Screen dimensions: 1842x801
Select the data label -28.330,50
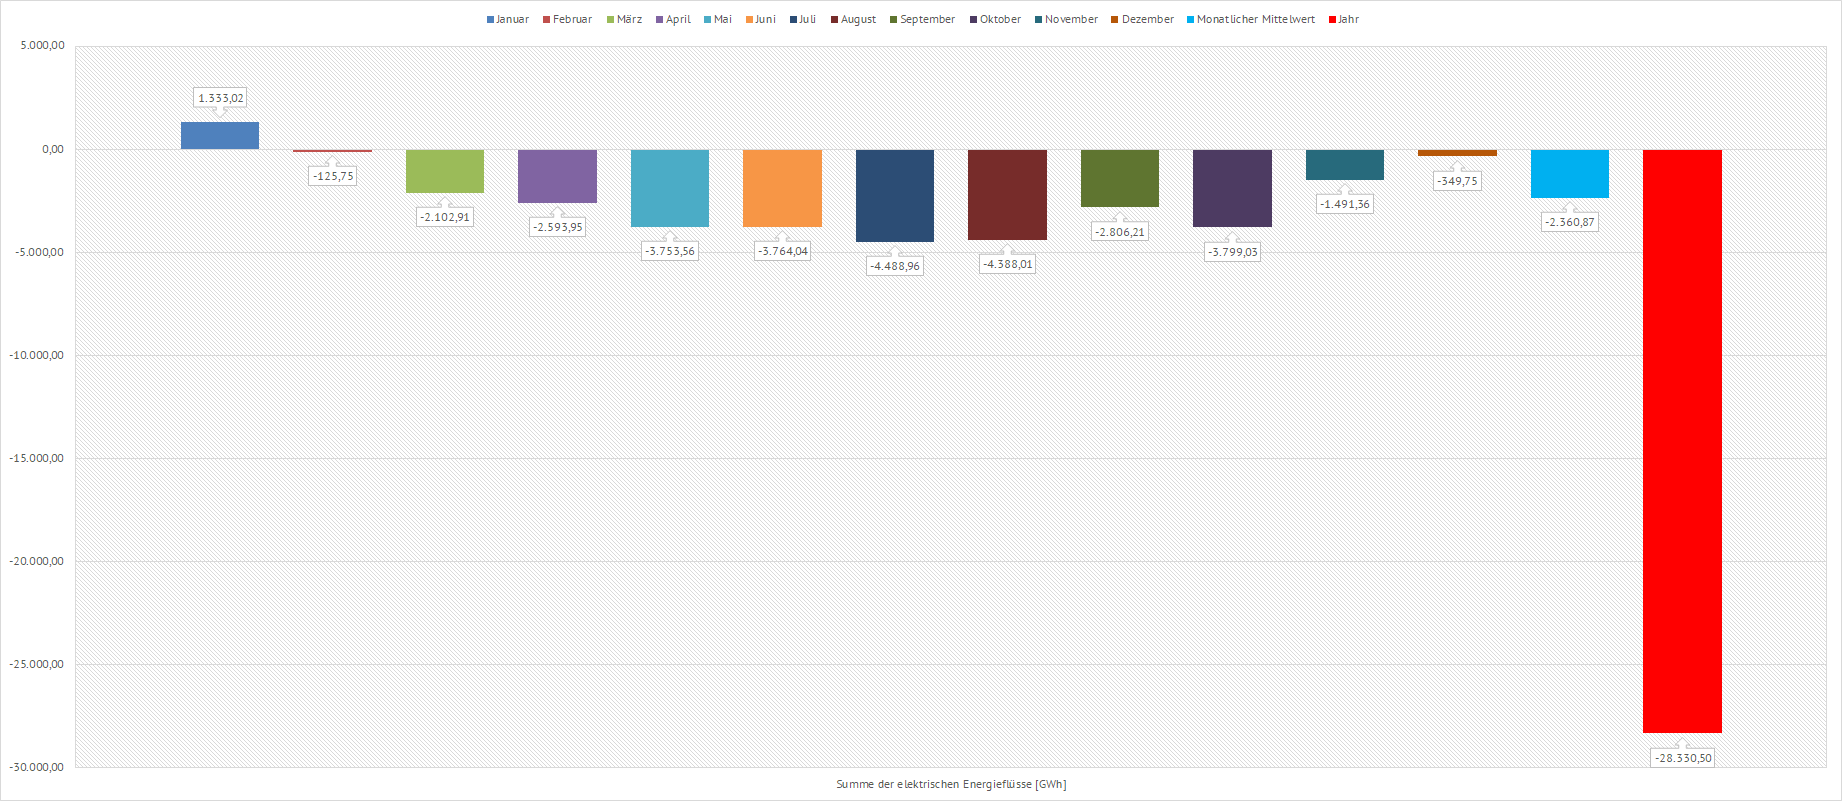[1682, 758]
